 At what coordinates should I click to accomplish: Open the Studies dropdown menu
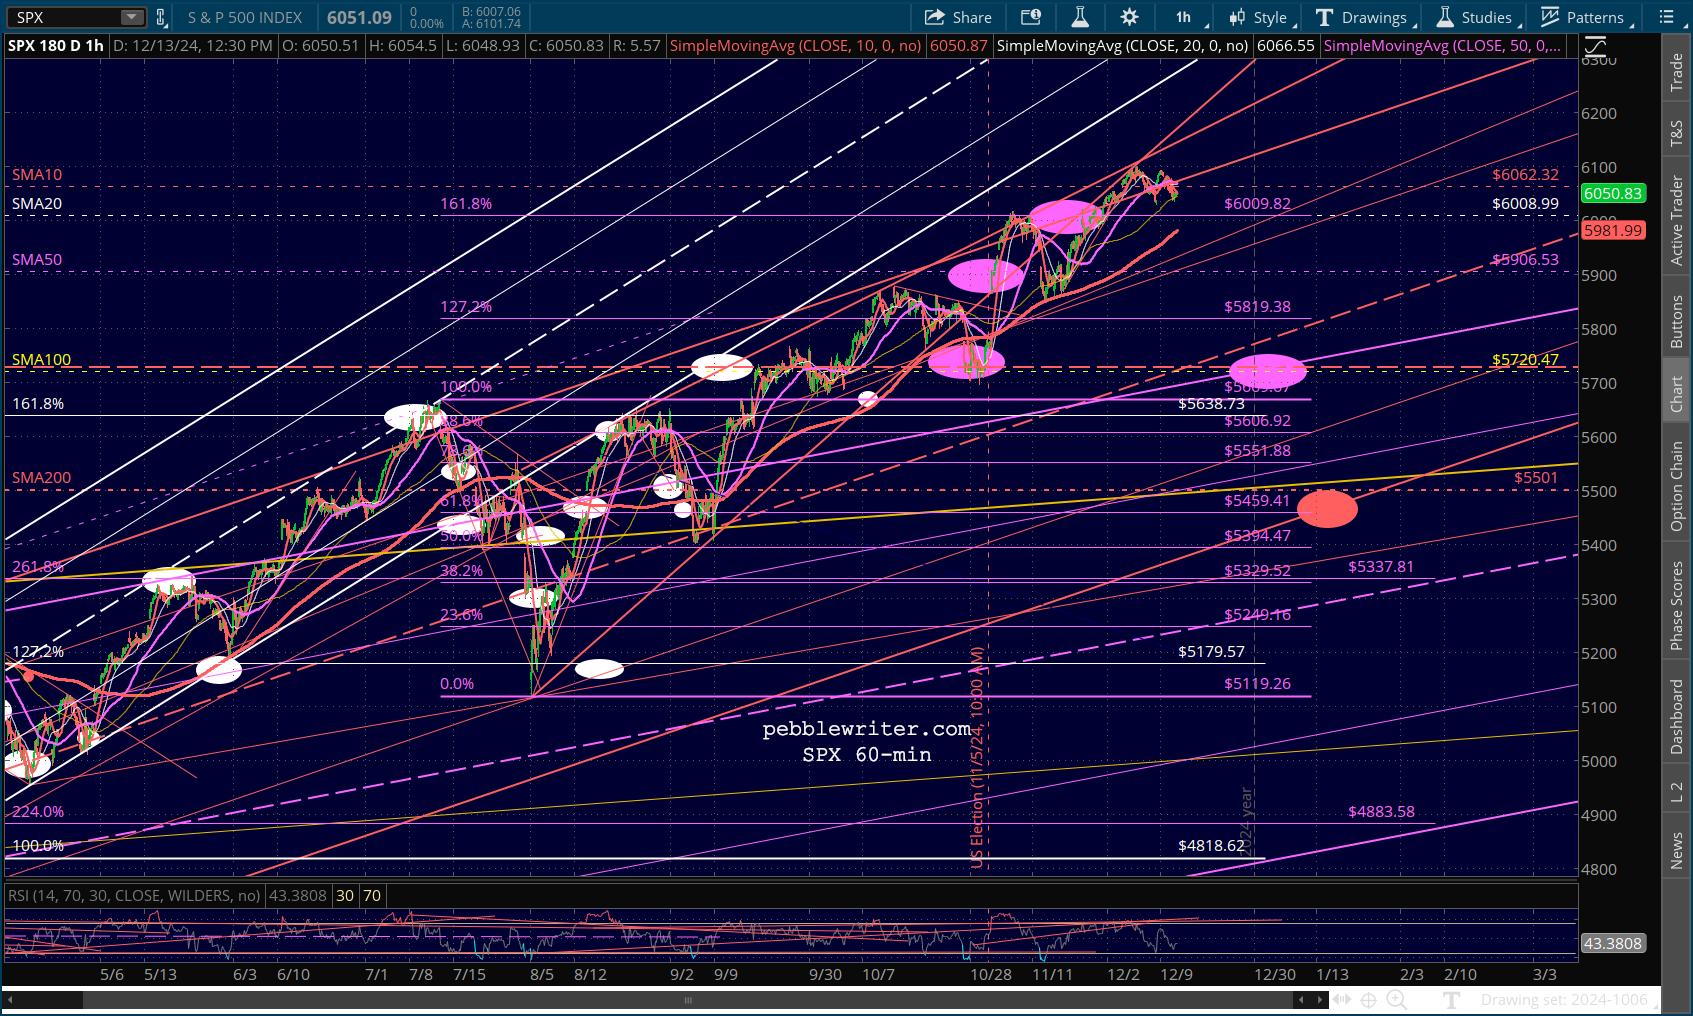tap(1477, 17)
